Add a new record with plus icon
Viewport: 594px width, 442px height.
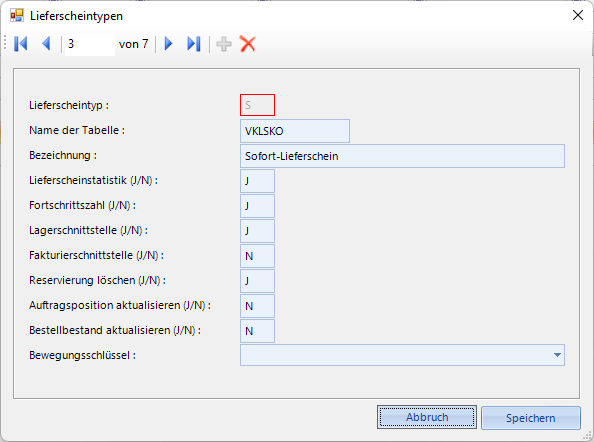click(224, 44)
